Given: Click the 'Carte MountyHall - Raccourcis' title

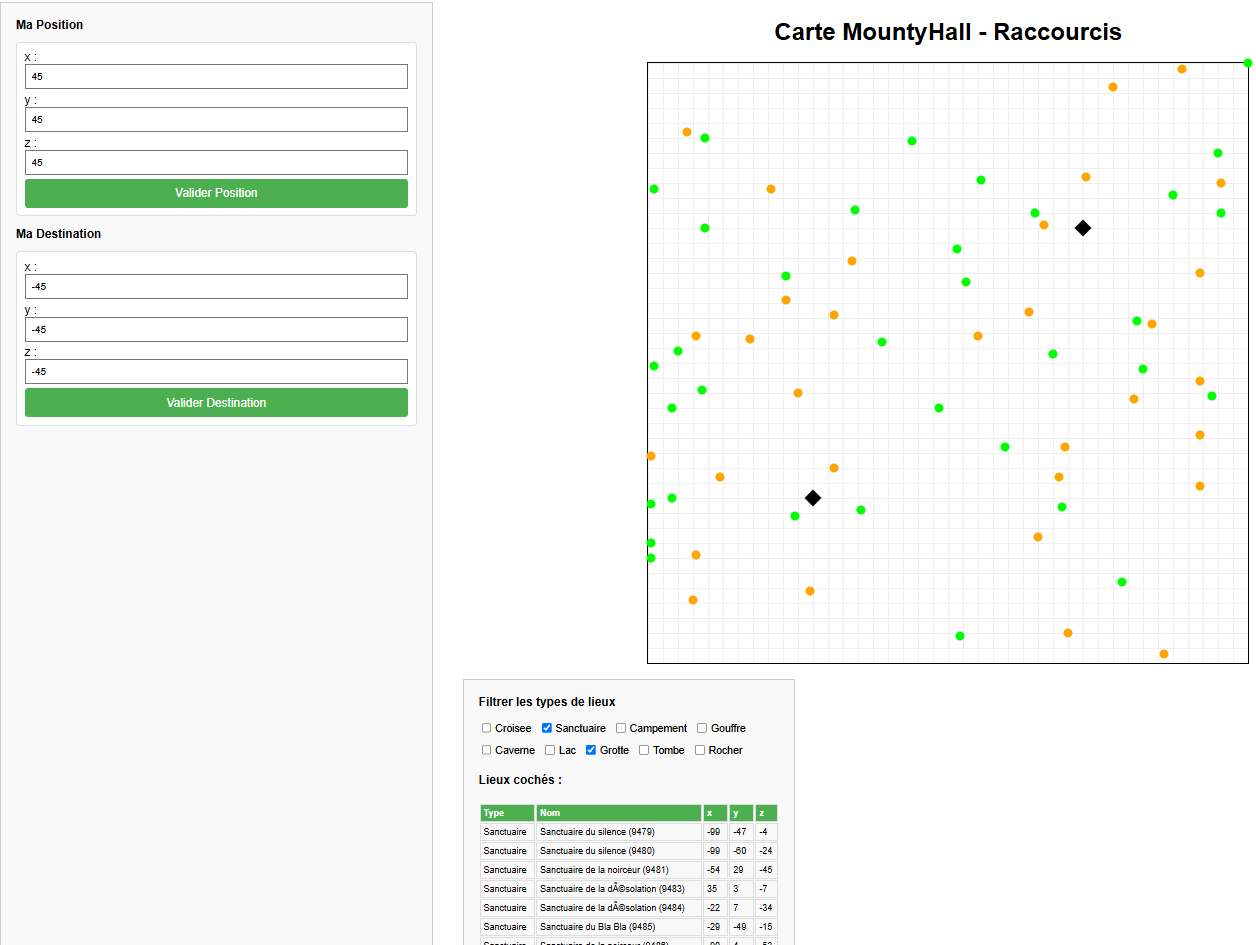Looking at the screenshot, I should 948,32.
